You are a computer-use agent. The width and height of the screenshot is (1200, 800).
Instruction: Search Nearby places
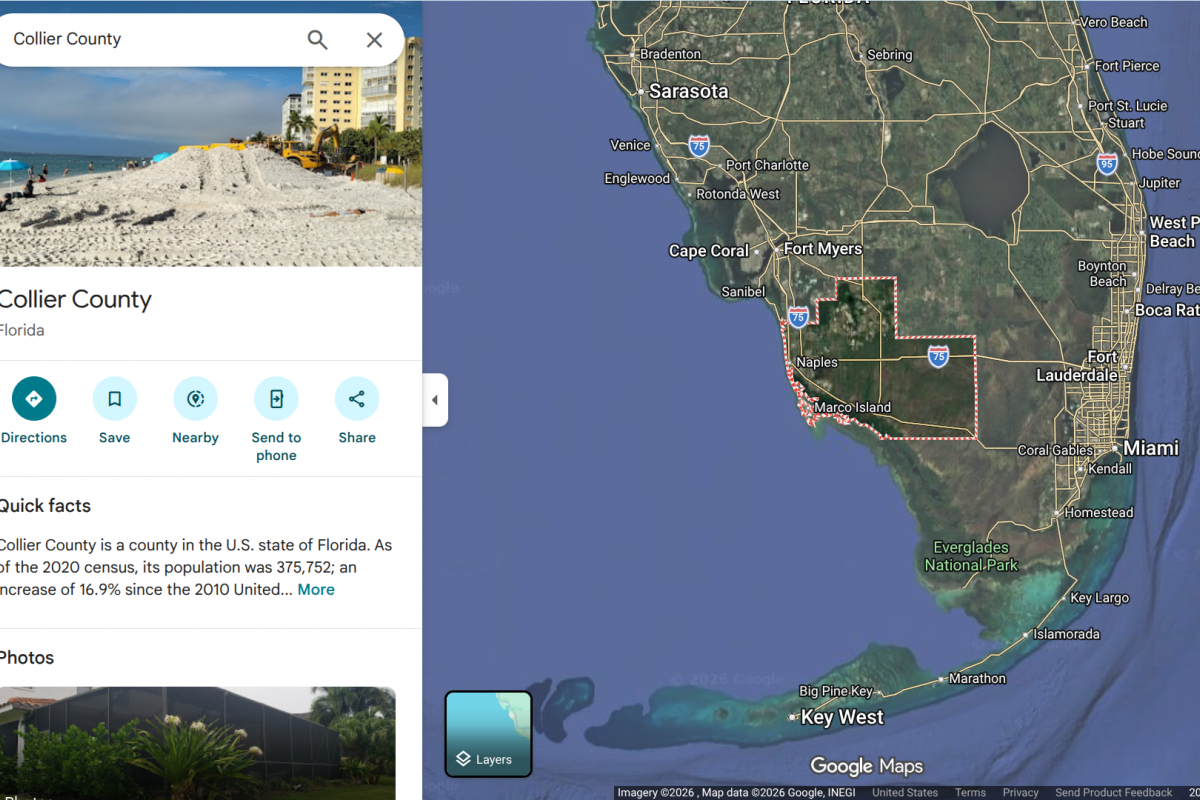(x=195, y=399)
